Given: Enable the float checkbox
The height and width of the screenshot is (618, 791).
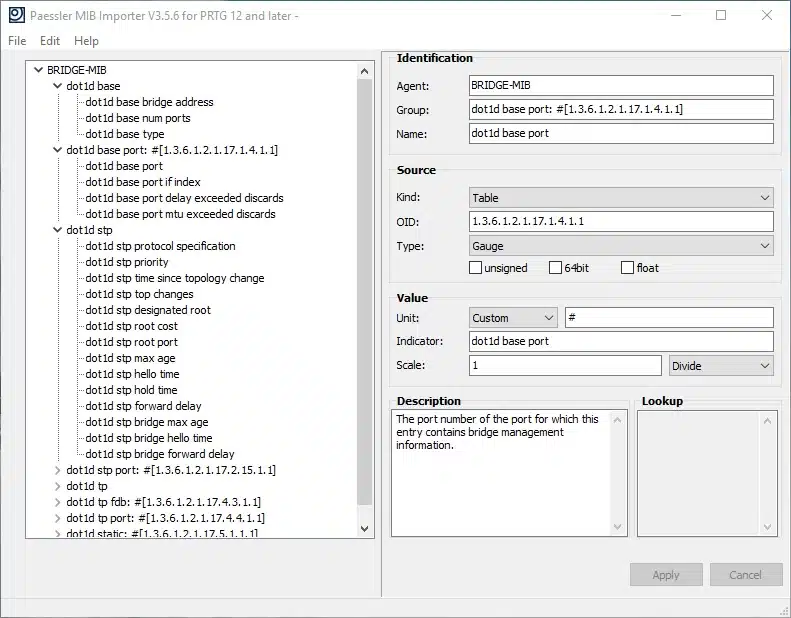Looking at the screenshot, I should [x=627, y=267].
